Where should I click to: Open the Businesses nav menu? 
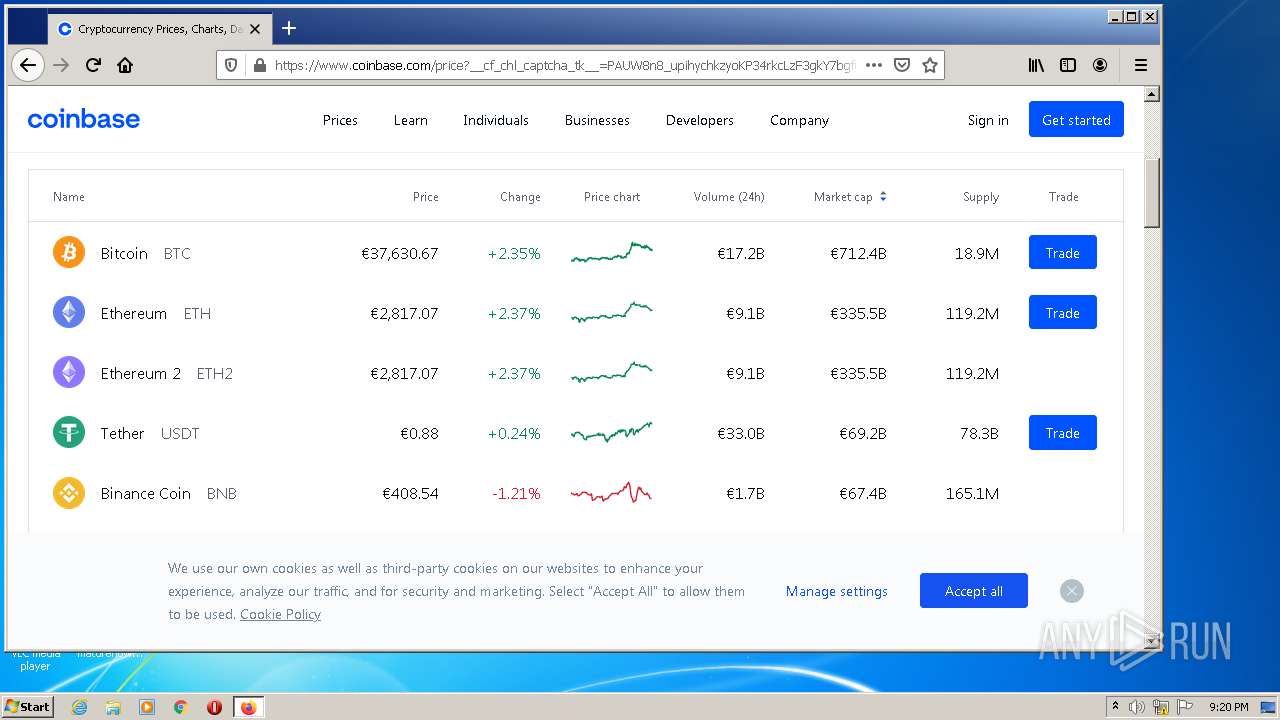(597, 120)
